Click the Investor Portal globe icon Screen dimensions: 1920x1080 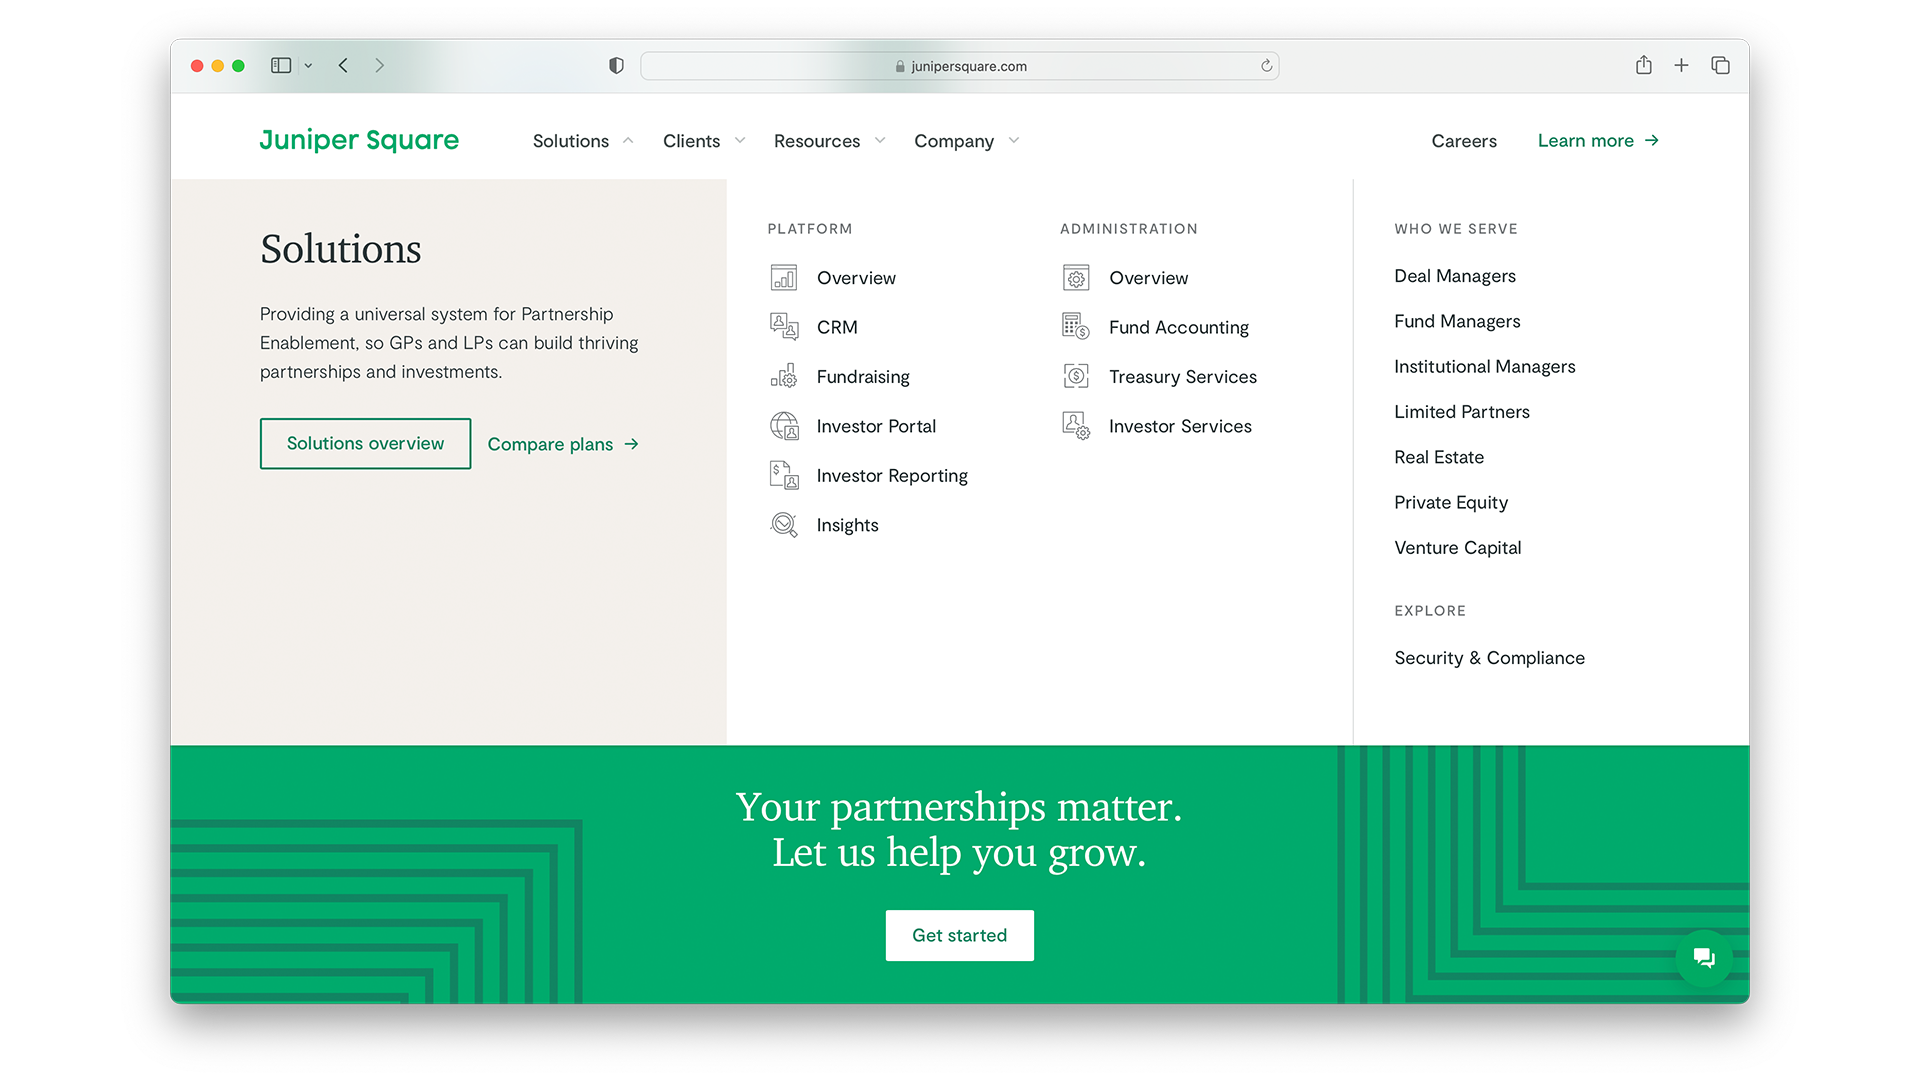coord(783,426)
